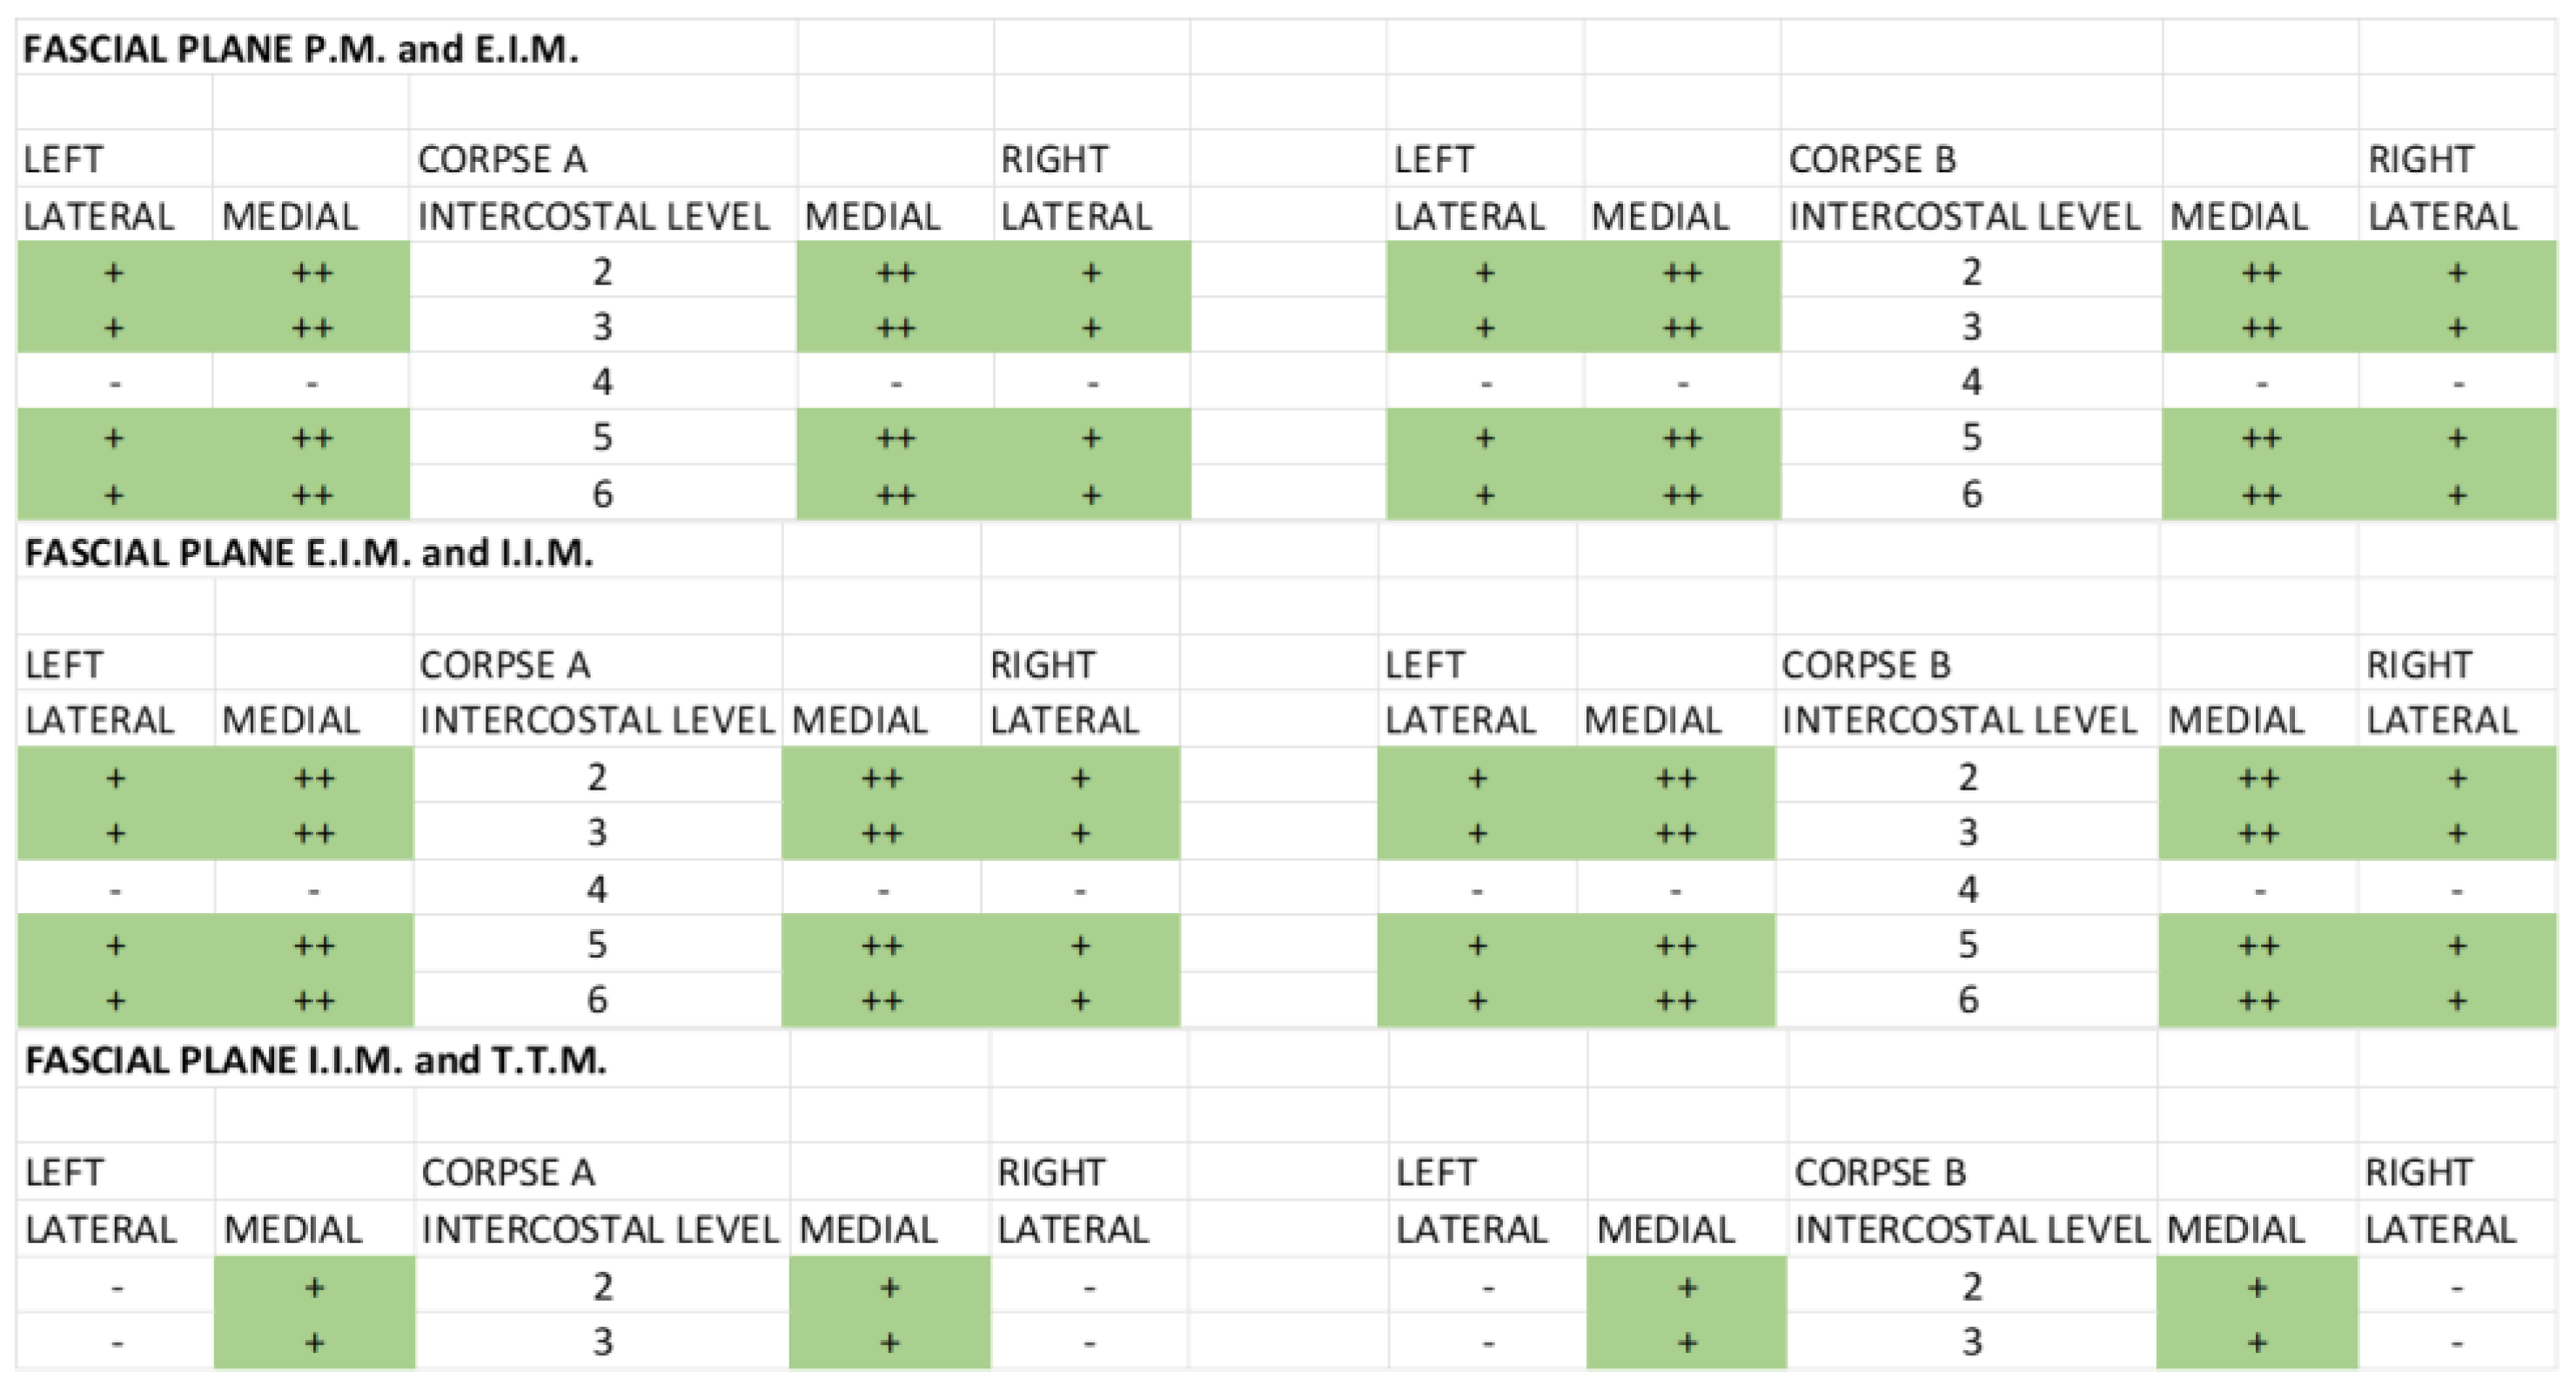This screenshot has width=2576, height=1392.
Task: Select Corpse B 'LEFT' header in P.M./E.I.M. table
Action: [1434, 159]
